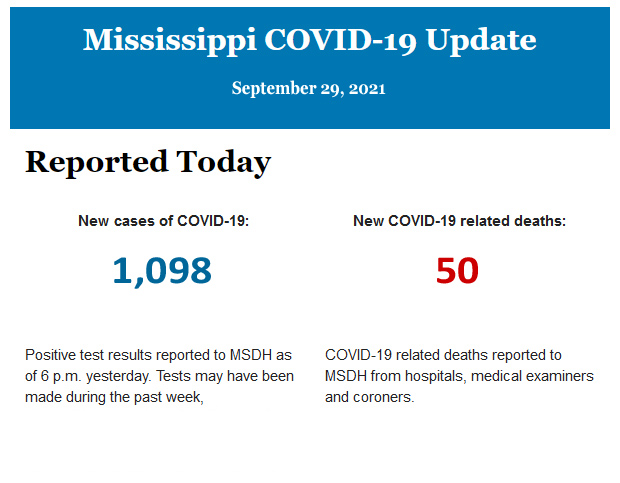Click the positive test results description paragraph
Viewport: 620px width, 483px height.
pos(160,376)
